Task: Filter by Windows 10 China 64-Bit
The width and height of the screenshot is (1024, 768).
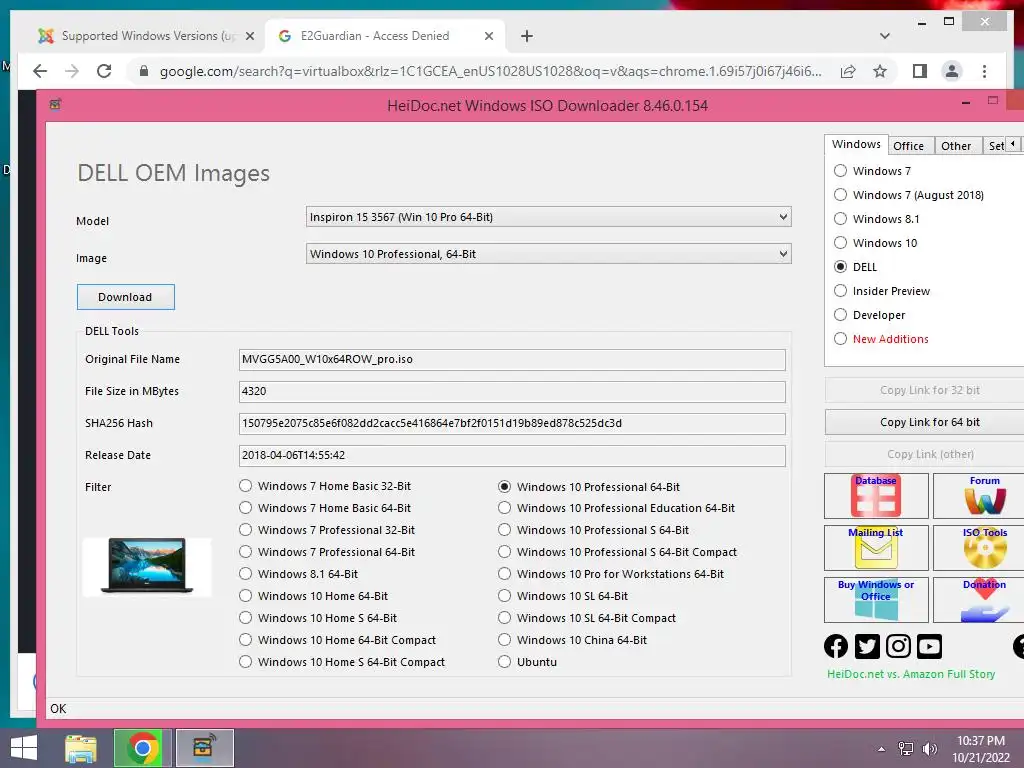Action: click(573, 640)
